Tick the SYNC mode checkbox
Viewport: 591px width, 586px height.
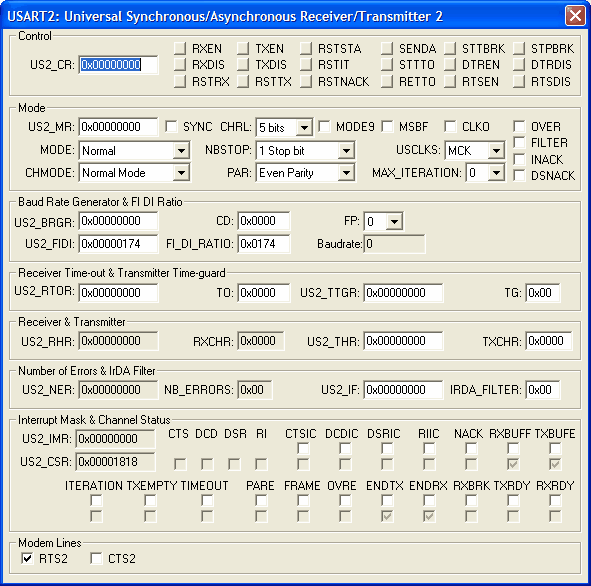[x=171, y=127]
